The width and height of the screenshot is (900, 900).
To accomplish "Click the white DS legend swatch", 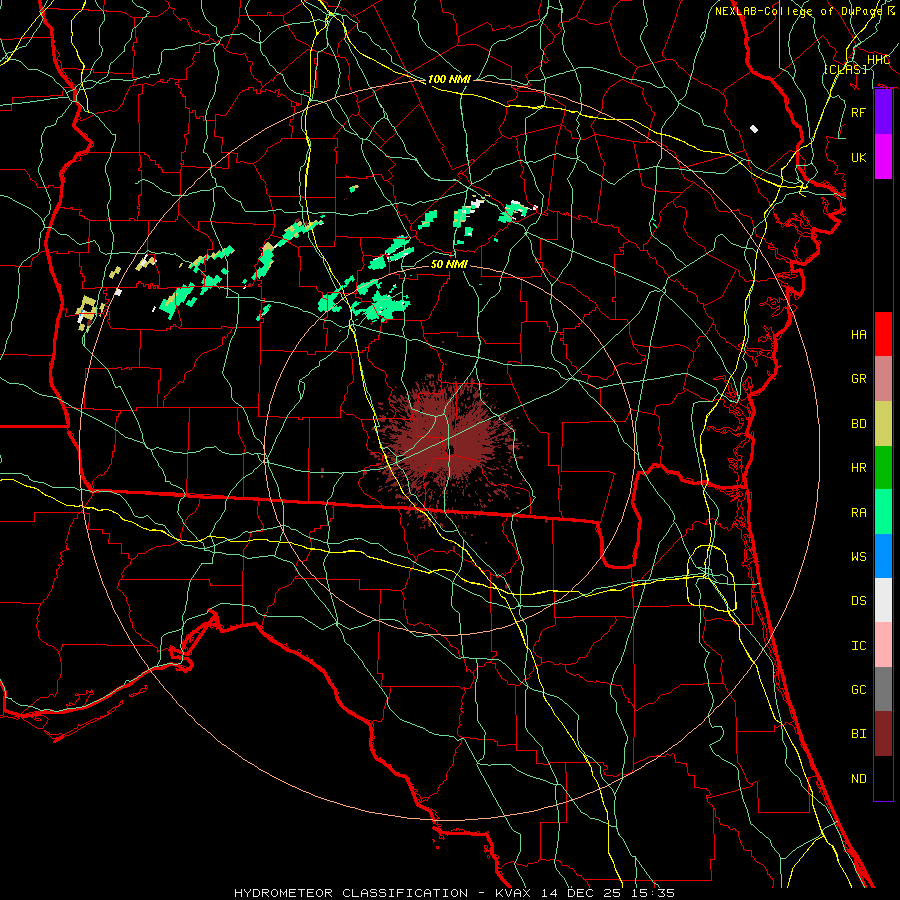I will (883, 600).
